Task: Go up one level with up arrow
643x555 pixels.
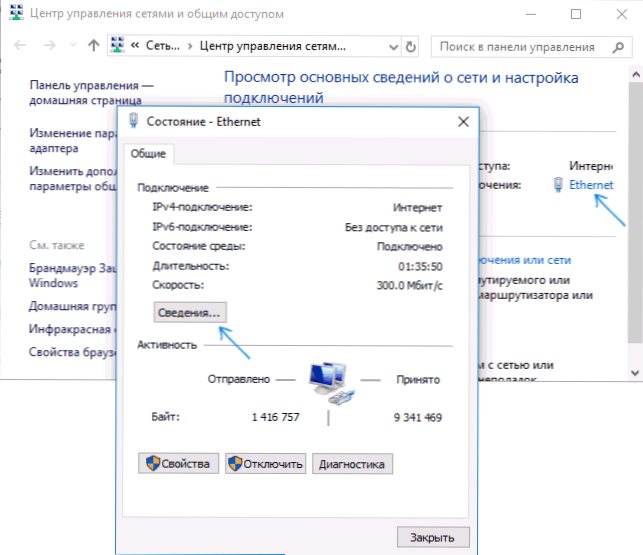Action: (x=94, y=45)
